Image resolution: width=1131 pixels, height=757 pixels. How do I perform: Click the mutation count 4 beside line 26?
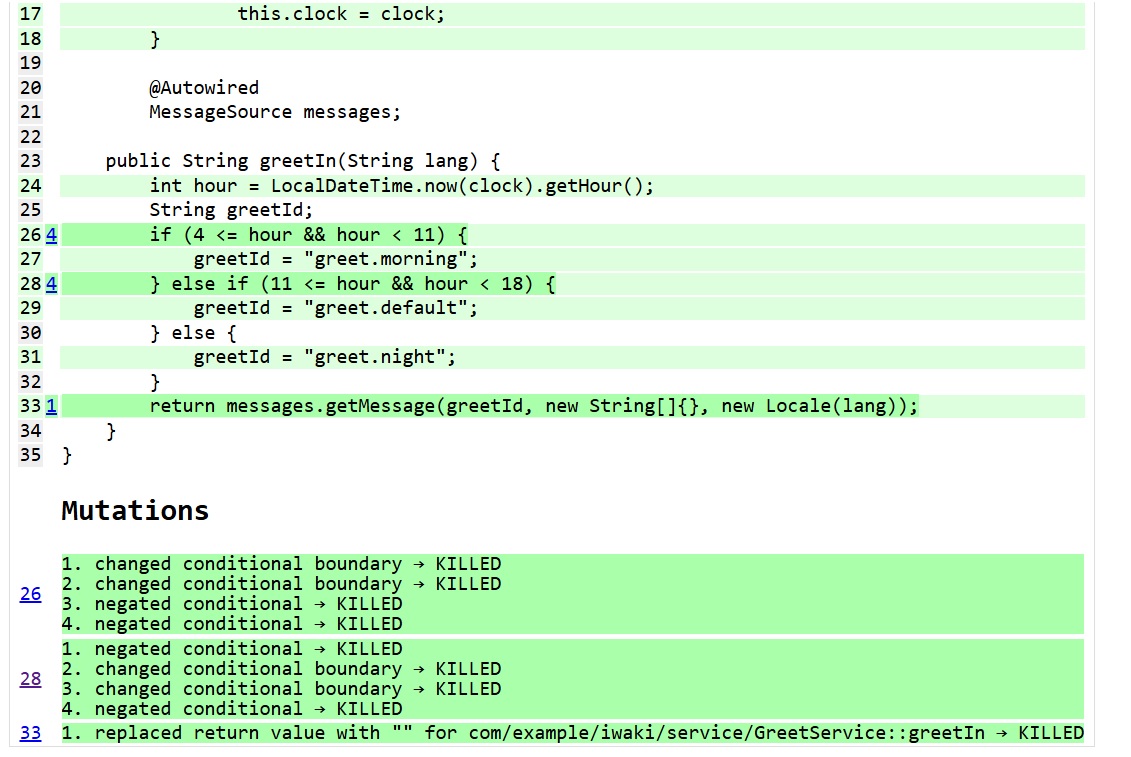51,235
